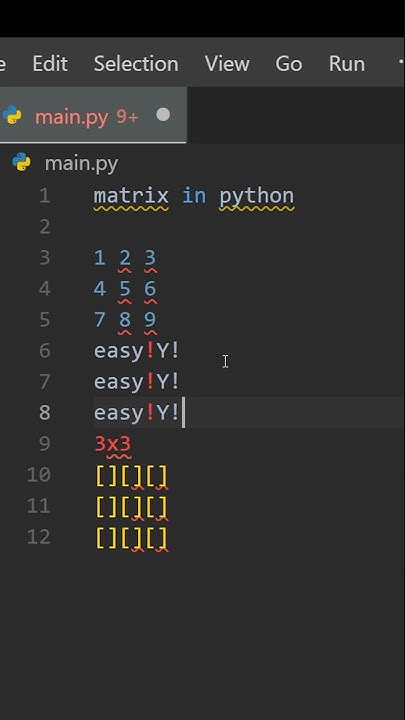Click the word 'python' on line 1
Viewport: 405px width, 720px height.
tap(257, 197)
